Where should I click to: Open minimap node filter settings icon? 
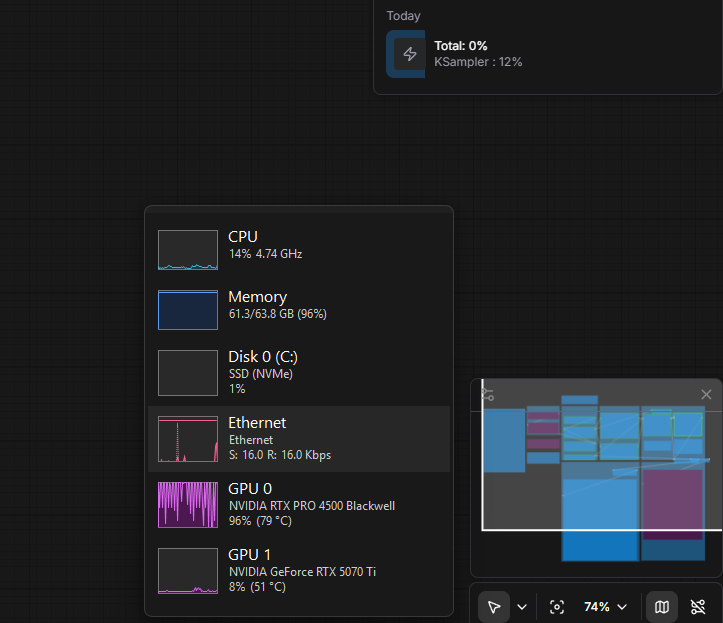coord(487,395)
